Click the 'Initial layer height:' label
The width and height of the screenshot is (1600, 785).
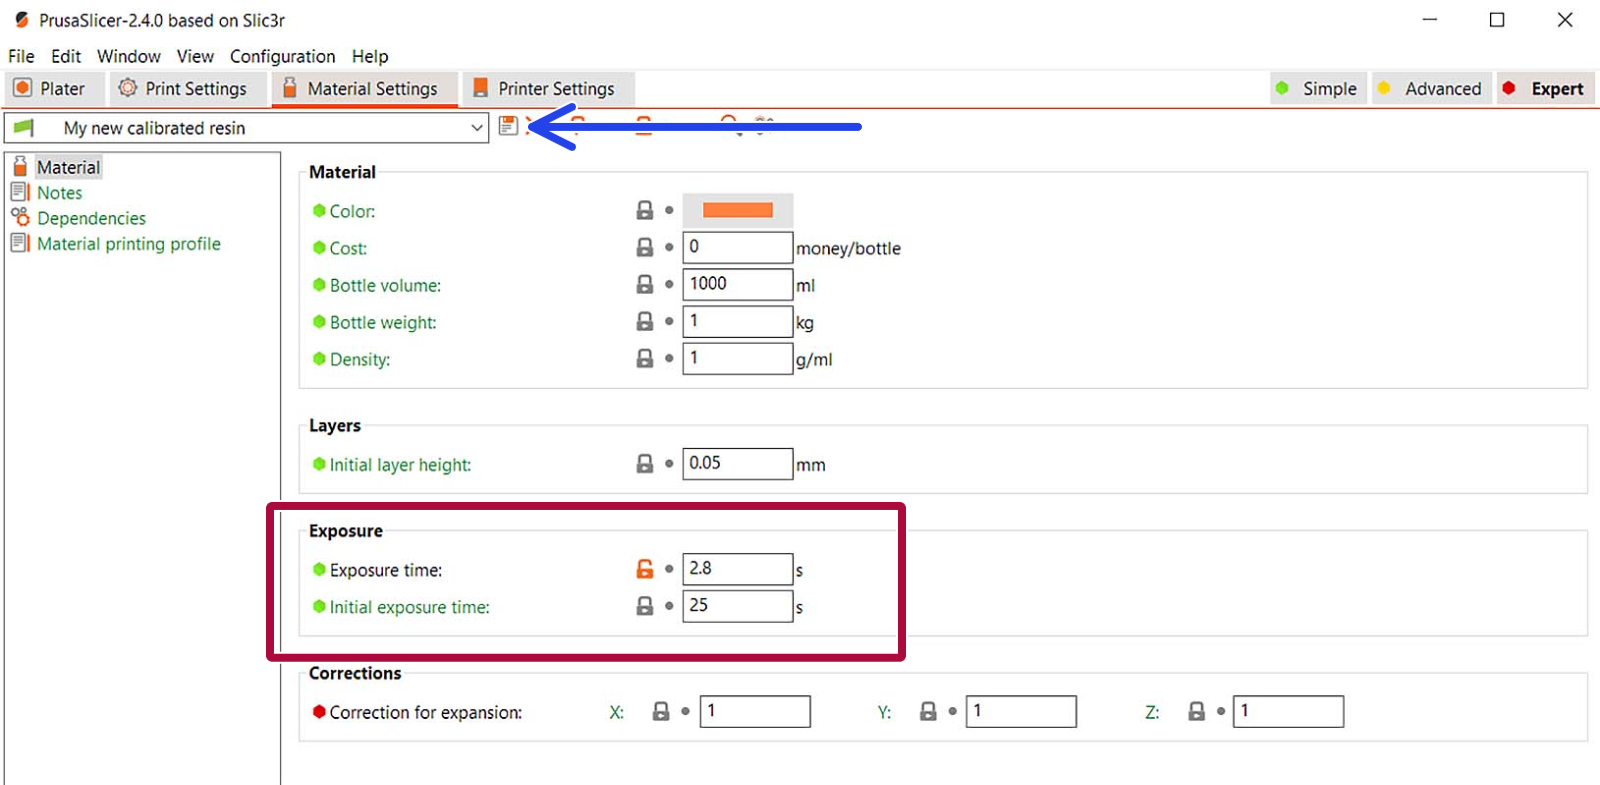click(400, 465)
